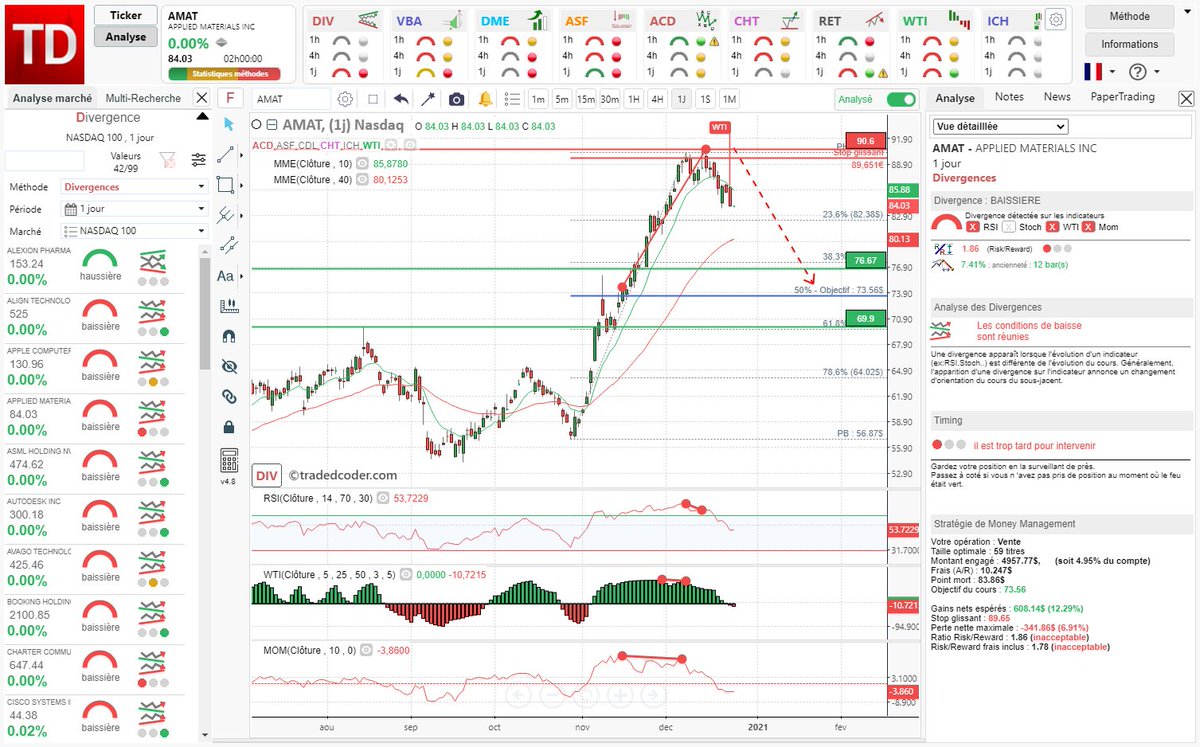Image resolution: width=1200 pixels, height=747 pixels.
Task: Open the help question mark icon
Action: coord(1137,72)
